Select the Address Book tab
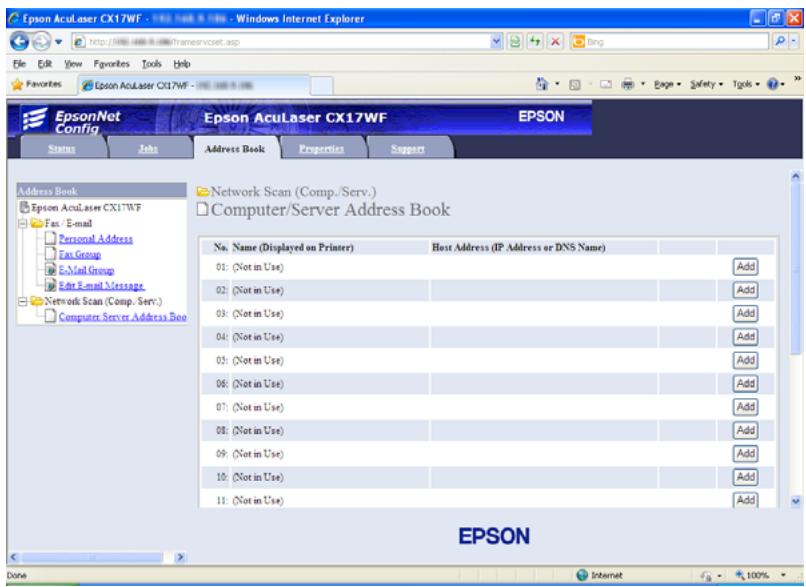806x587 pixels. pos(234,149)
